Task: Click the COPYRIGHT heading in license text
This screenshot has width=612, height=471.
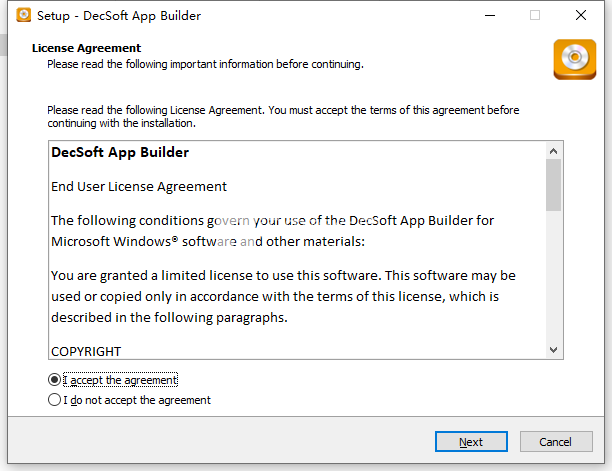Action: point(86,352)
